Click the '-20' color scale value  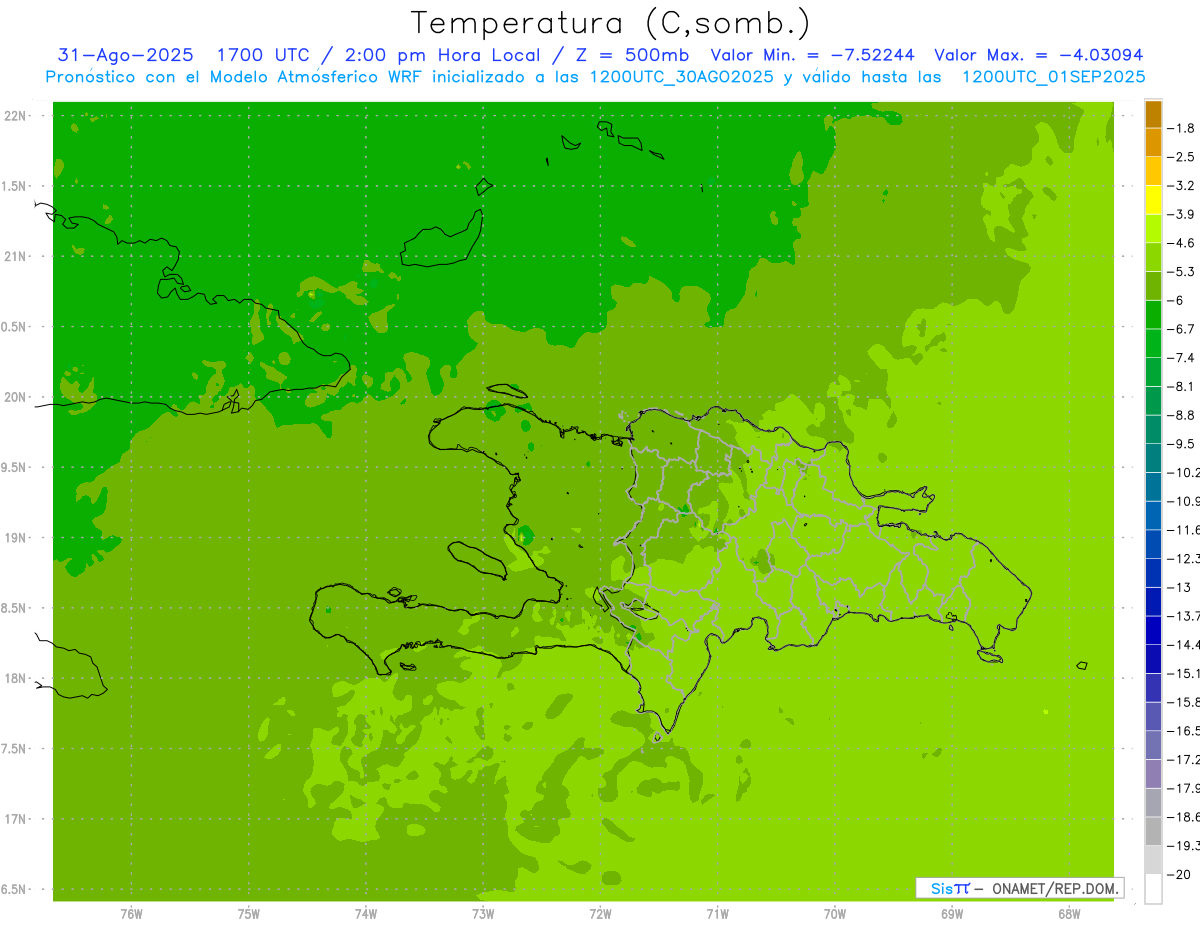coord(1179,874)
